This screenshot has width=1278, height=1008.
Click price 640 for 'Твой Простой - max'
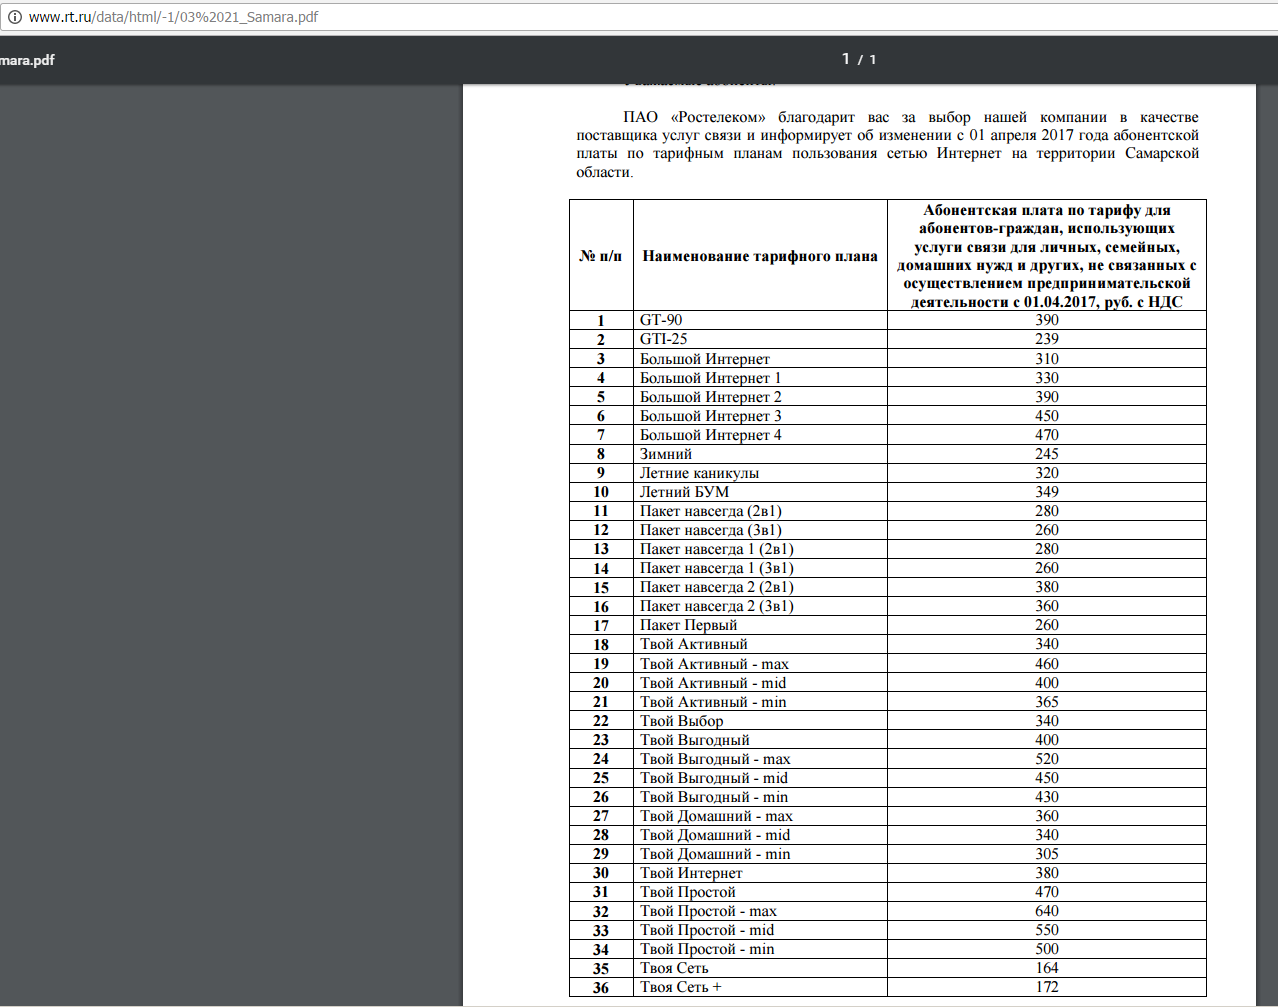click(1046, 911)
